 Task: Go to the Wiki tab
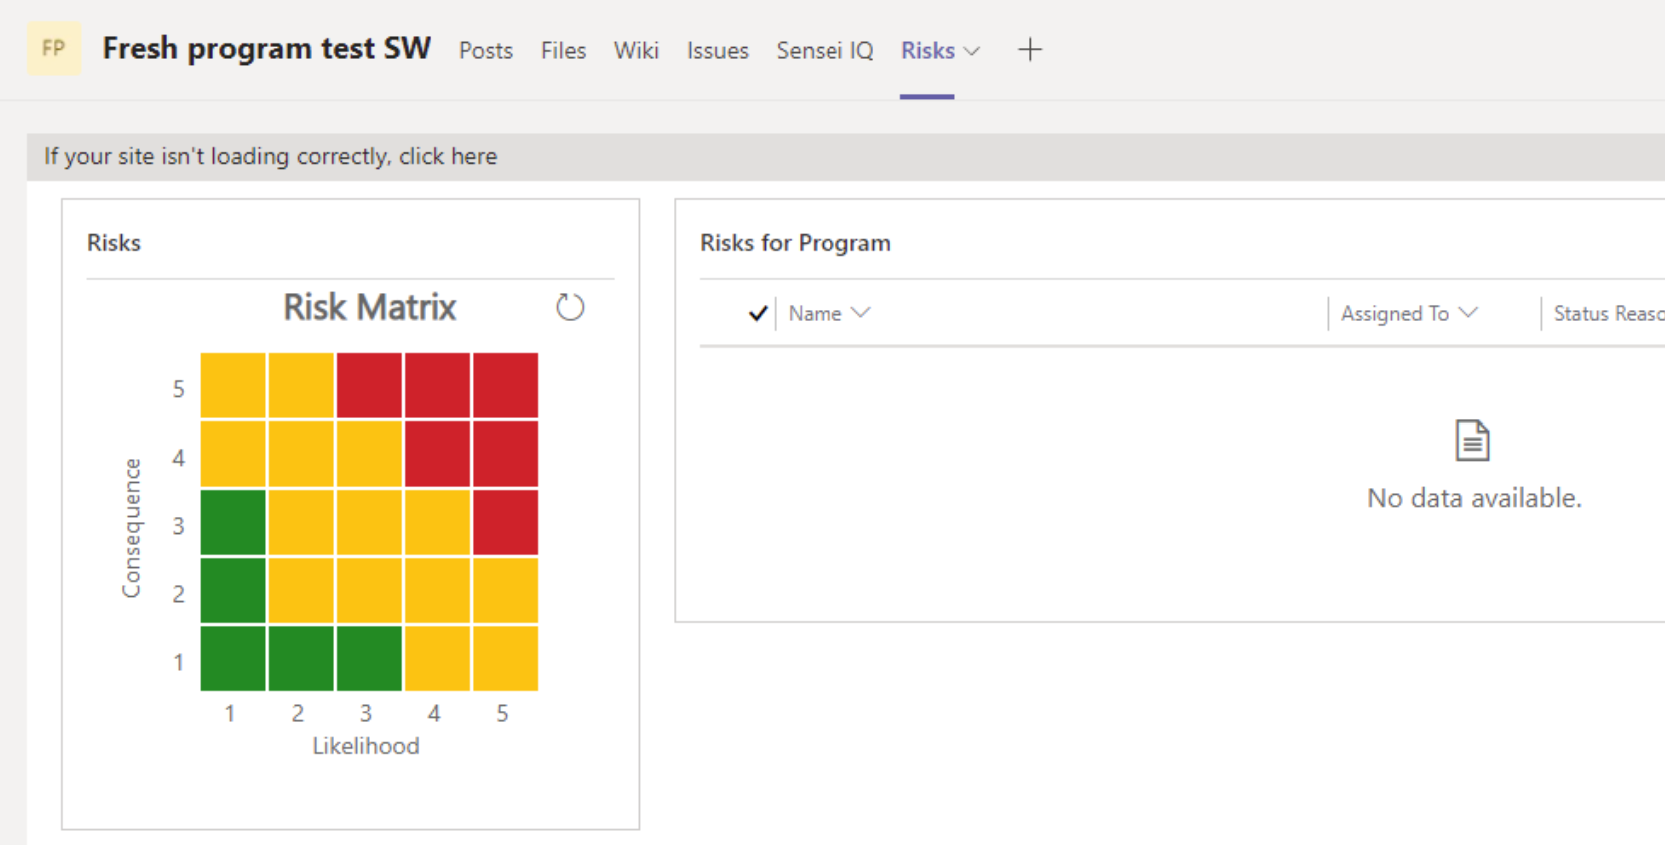point(636,51)
